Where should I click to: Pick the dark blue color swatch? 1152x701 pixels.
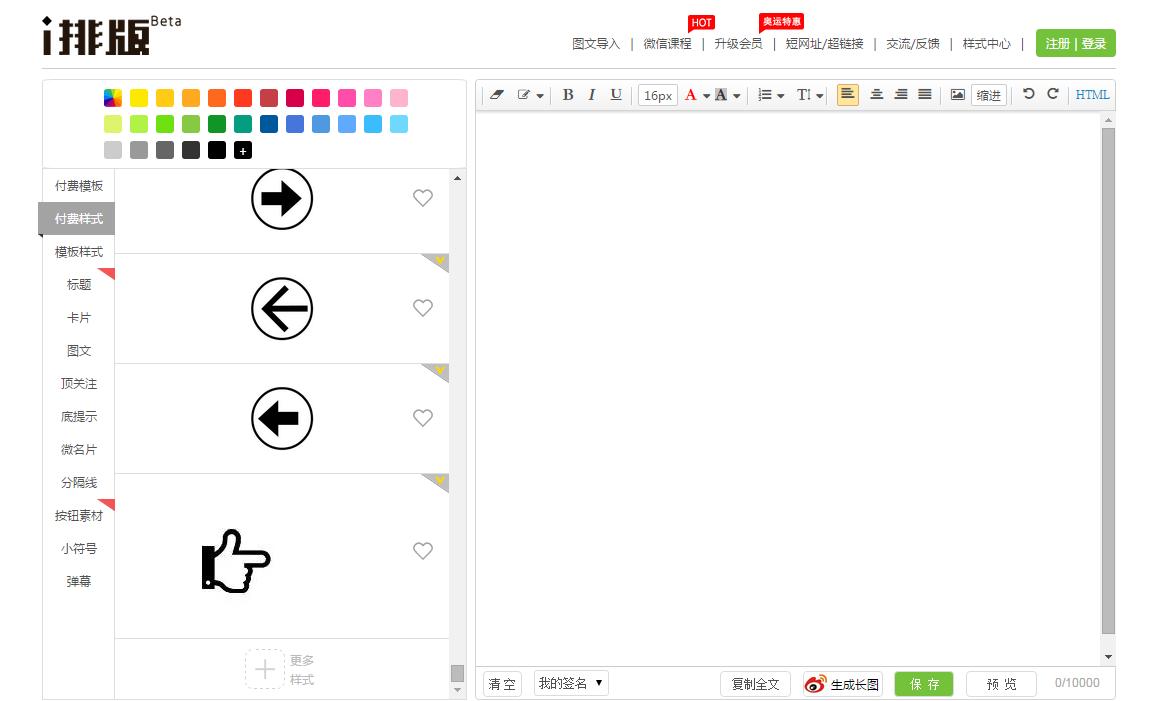pos(269,124)
